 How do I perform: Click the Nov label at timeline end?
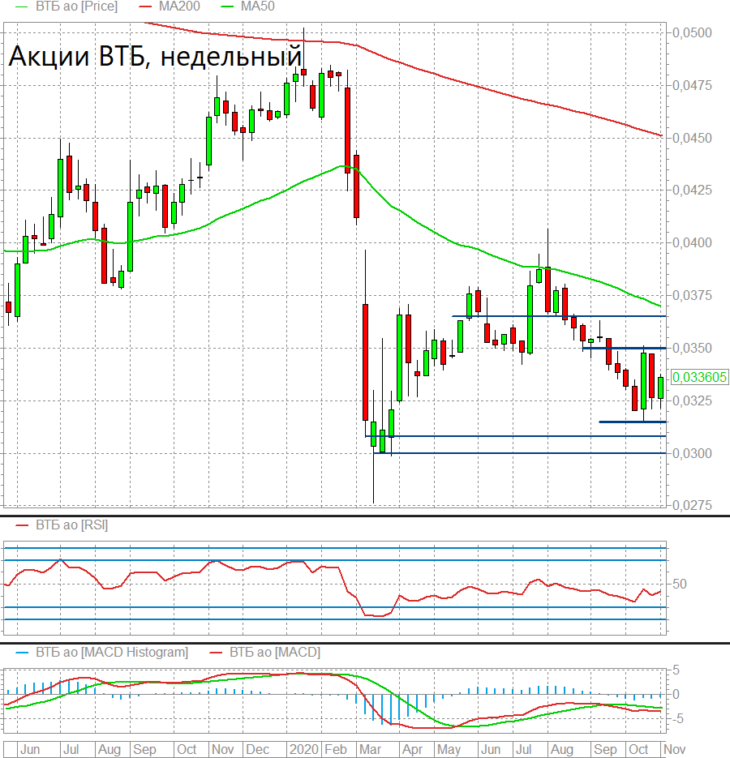coord(674,749)
